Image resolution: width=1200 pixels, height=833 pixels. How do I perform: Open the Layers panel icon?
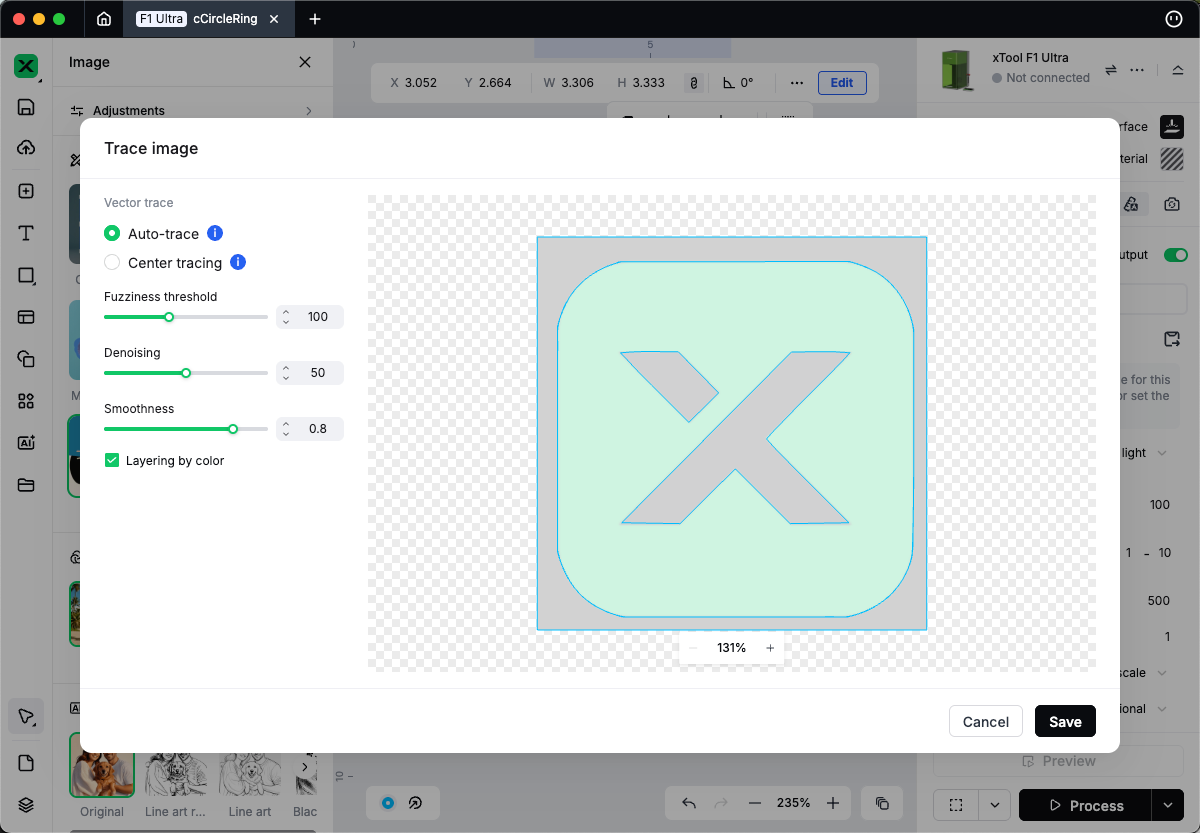pos(26,805)
